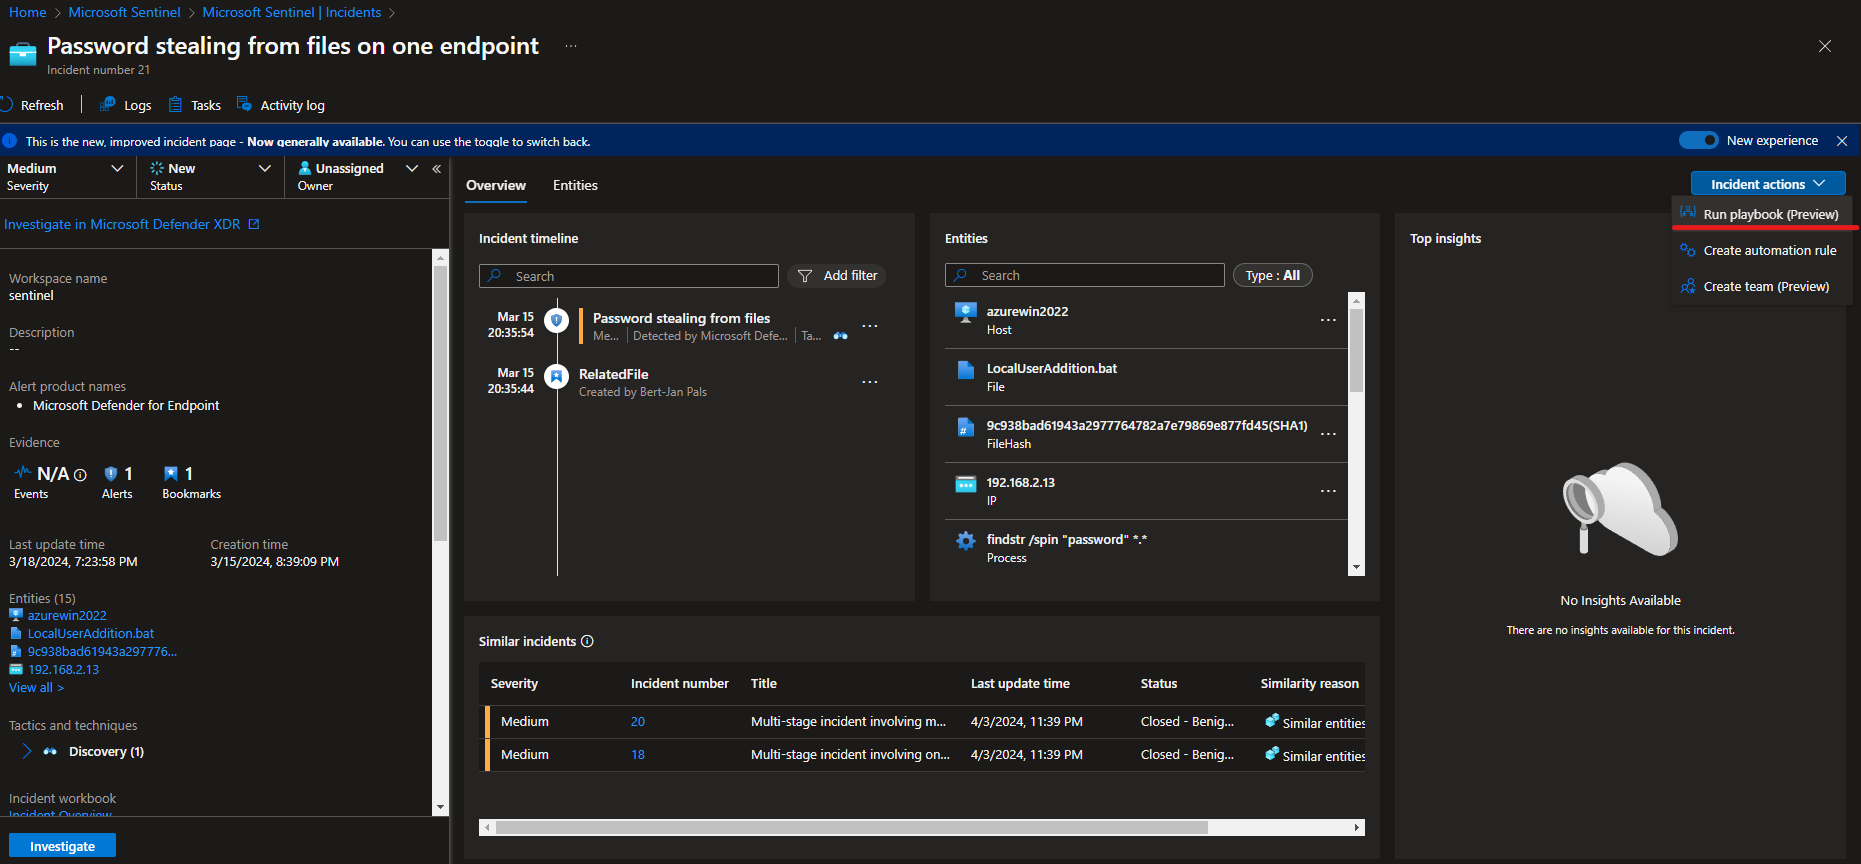Click the Bookmarks evidence count
Screen dimensions: 1861x864
(x=178, y=473)
